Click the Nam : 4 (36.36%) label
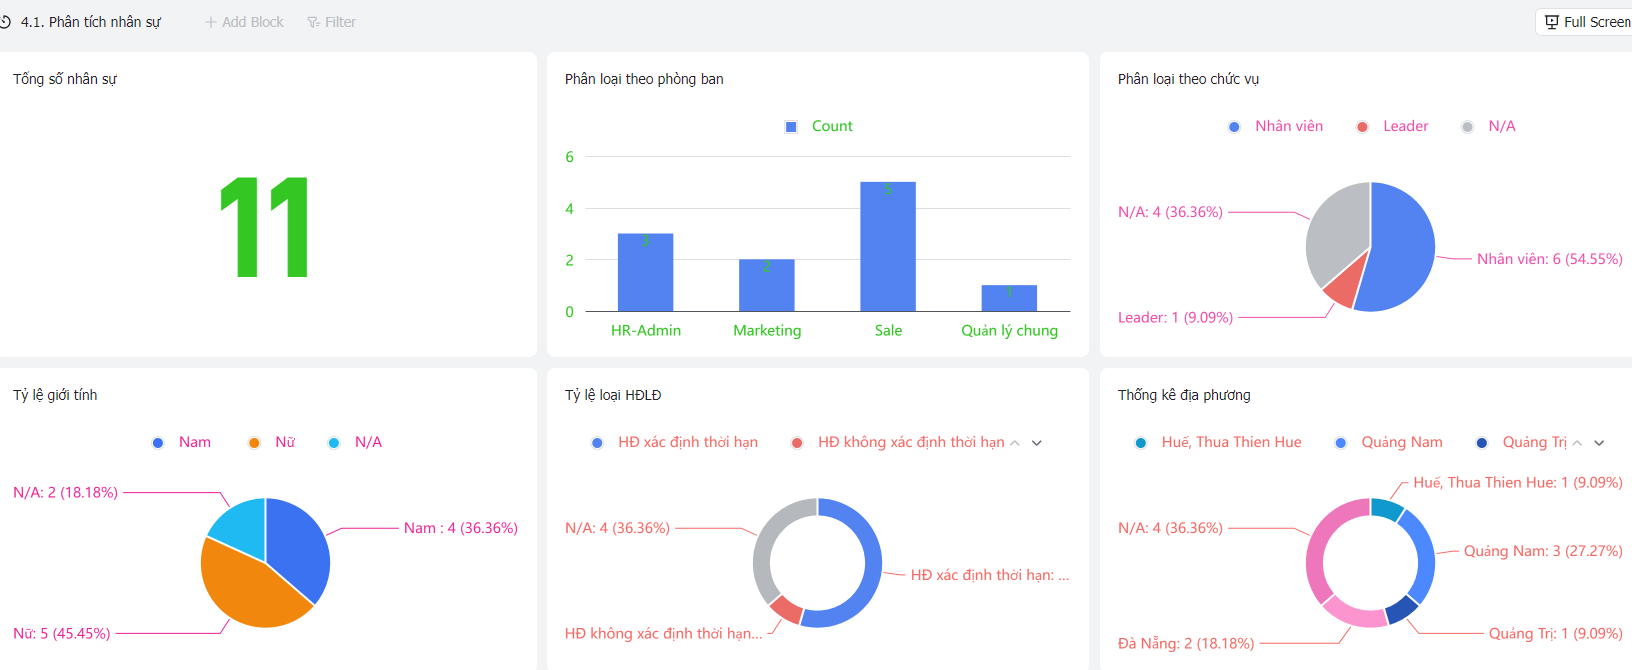The width and height of the screenshot is (1632, 670). click(461, 528)
